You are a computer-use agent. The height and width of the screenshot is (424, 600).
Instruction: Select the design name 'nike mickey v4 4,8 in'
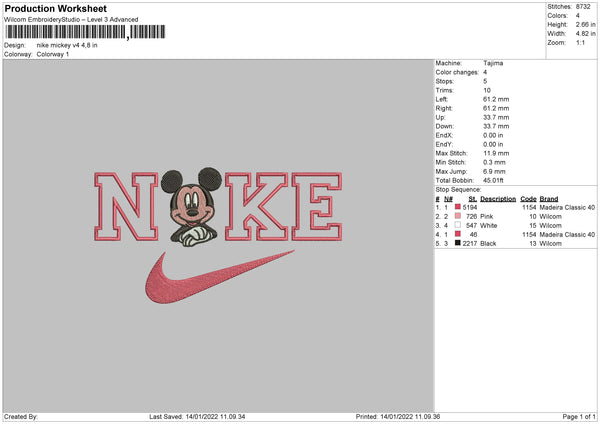(67, 45)
